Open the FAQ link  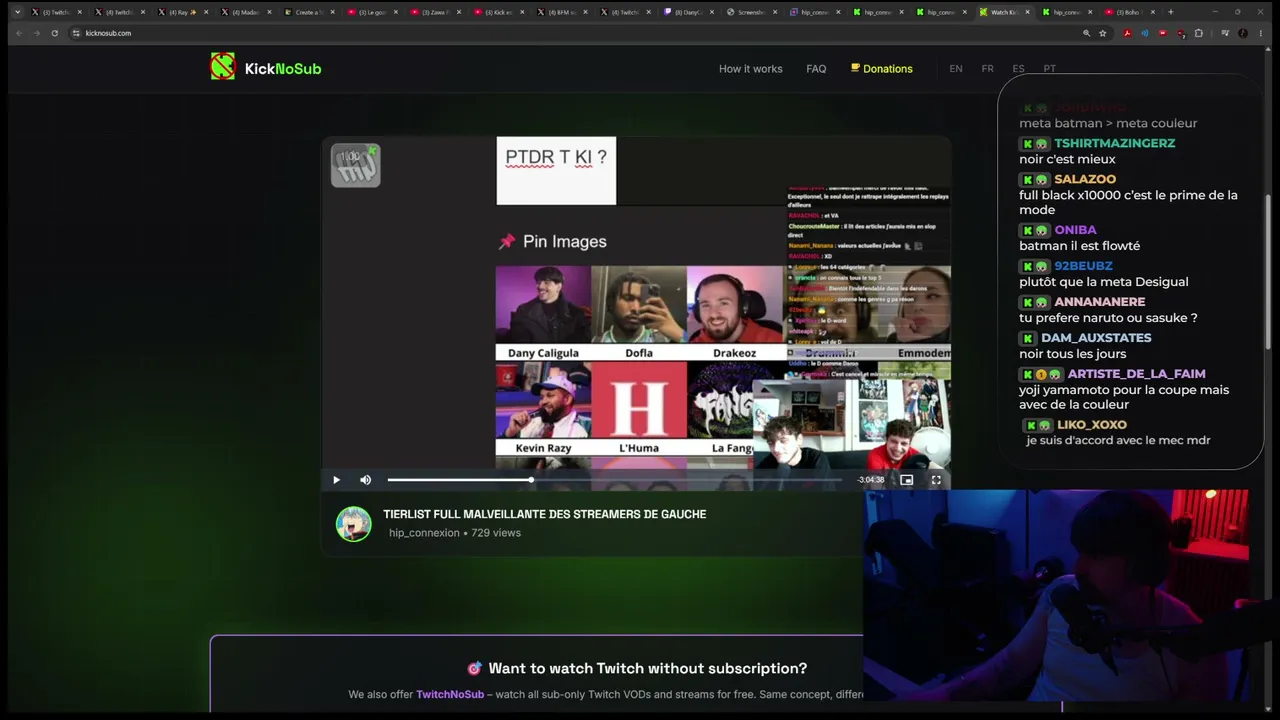[x=816, y=69]
